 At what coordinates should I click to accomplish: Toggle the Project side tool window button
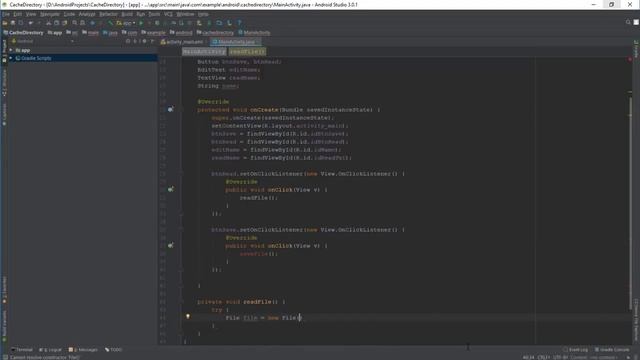[x=4, y=50]
